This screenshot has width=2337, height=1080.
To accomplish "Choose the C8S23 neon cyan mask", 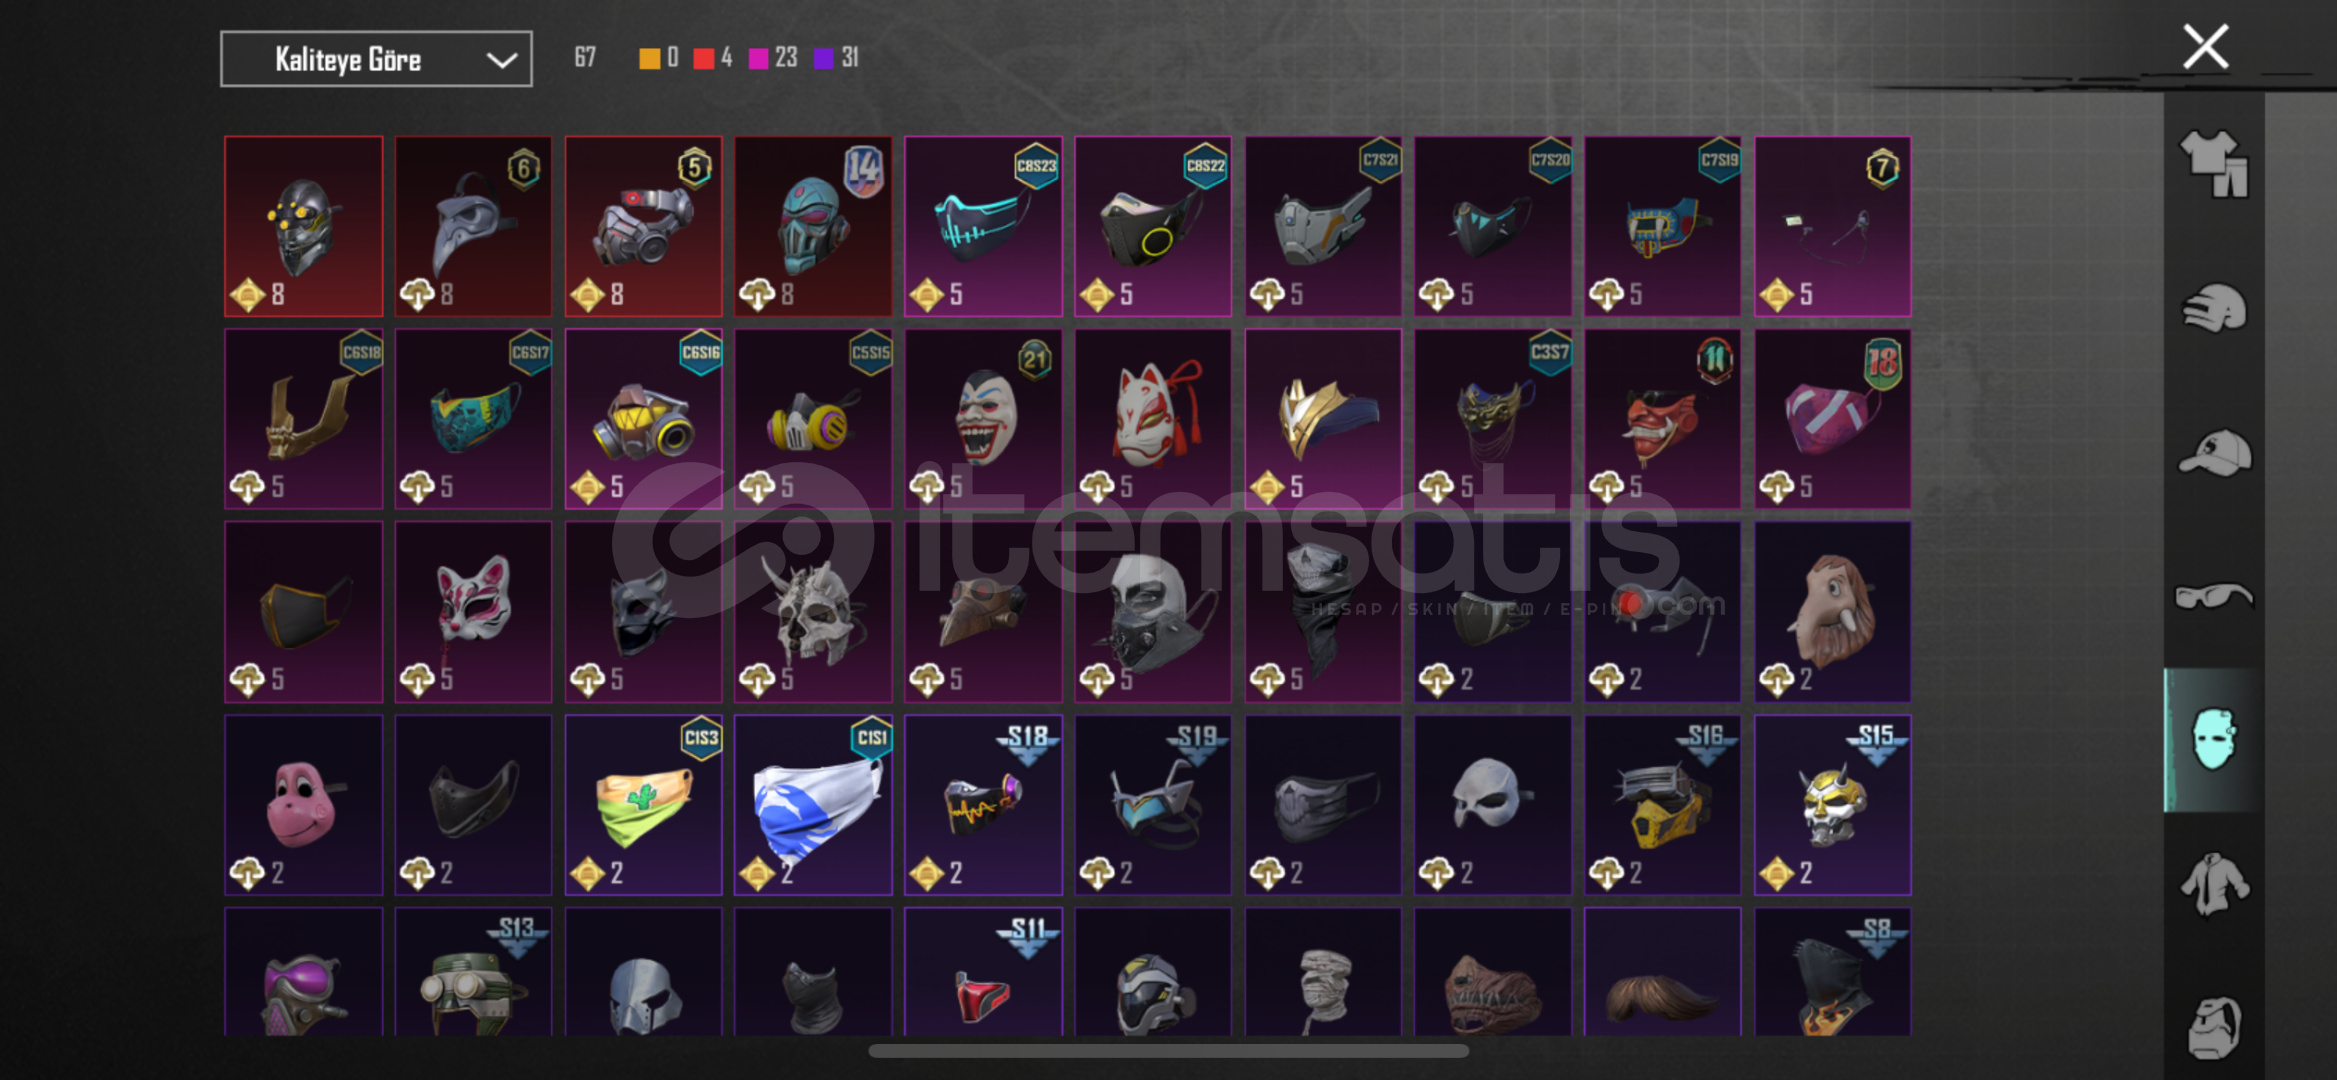I will click(983, 227).
